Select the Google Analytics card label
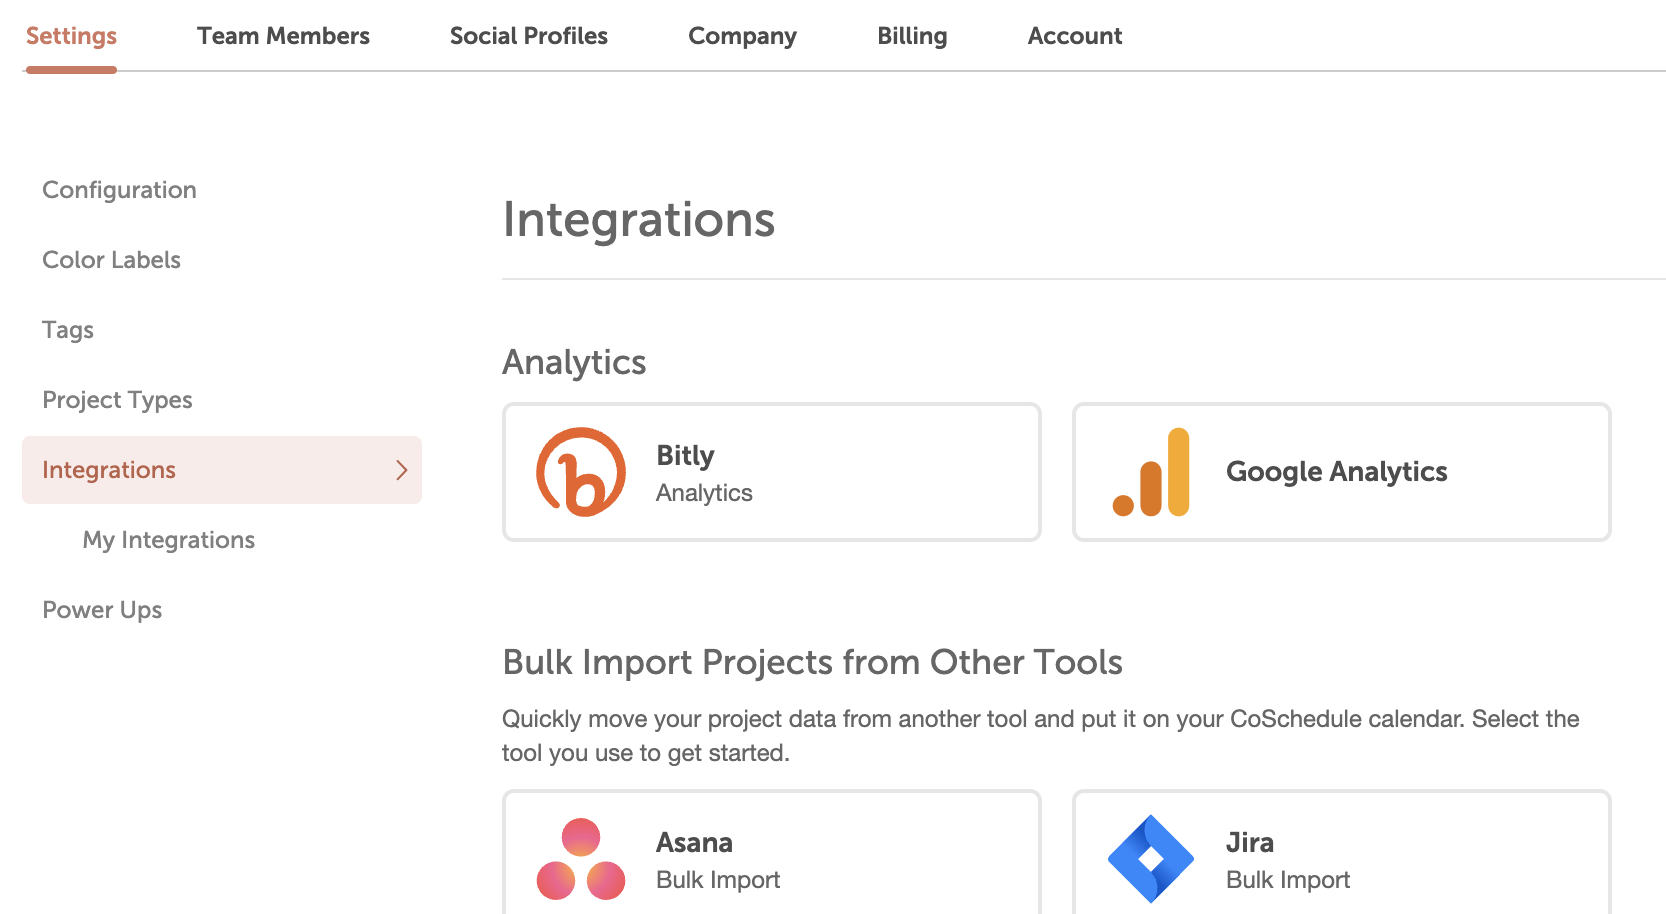Image resolution: width=1666 pixels, height=914 pixels. pos(1337,472)
